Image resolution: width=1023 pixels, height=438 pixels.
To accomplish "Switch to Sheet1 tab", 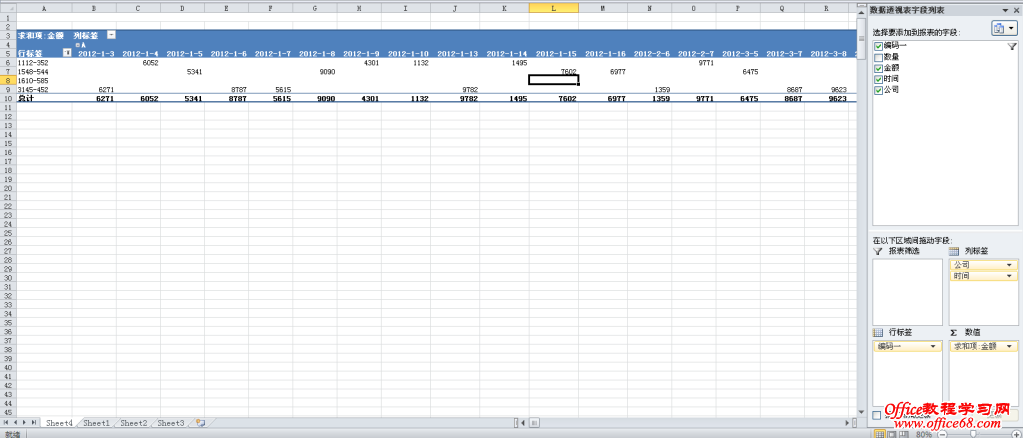I will [x=97, y=423].
